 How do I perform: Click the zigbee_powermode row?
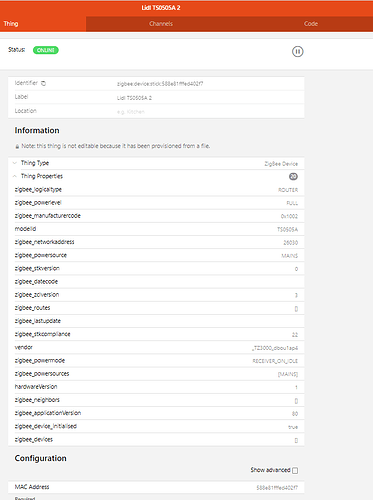click(156, 361)
